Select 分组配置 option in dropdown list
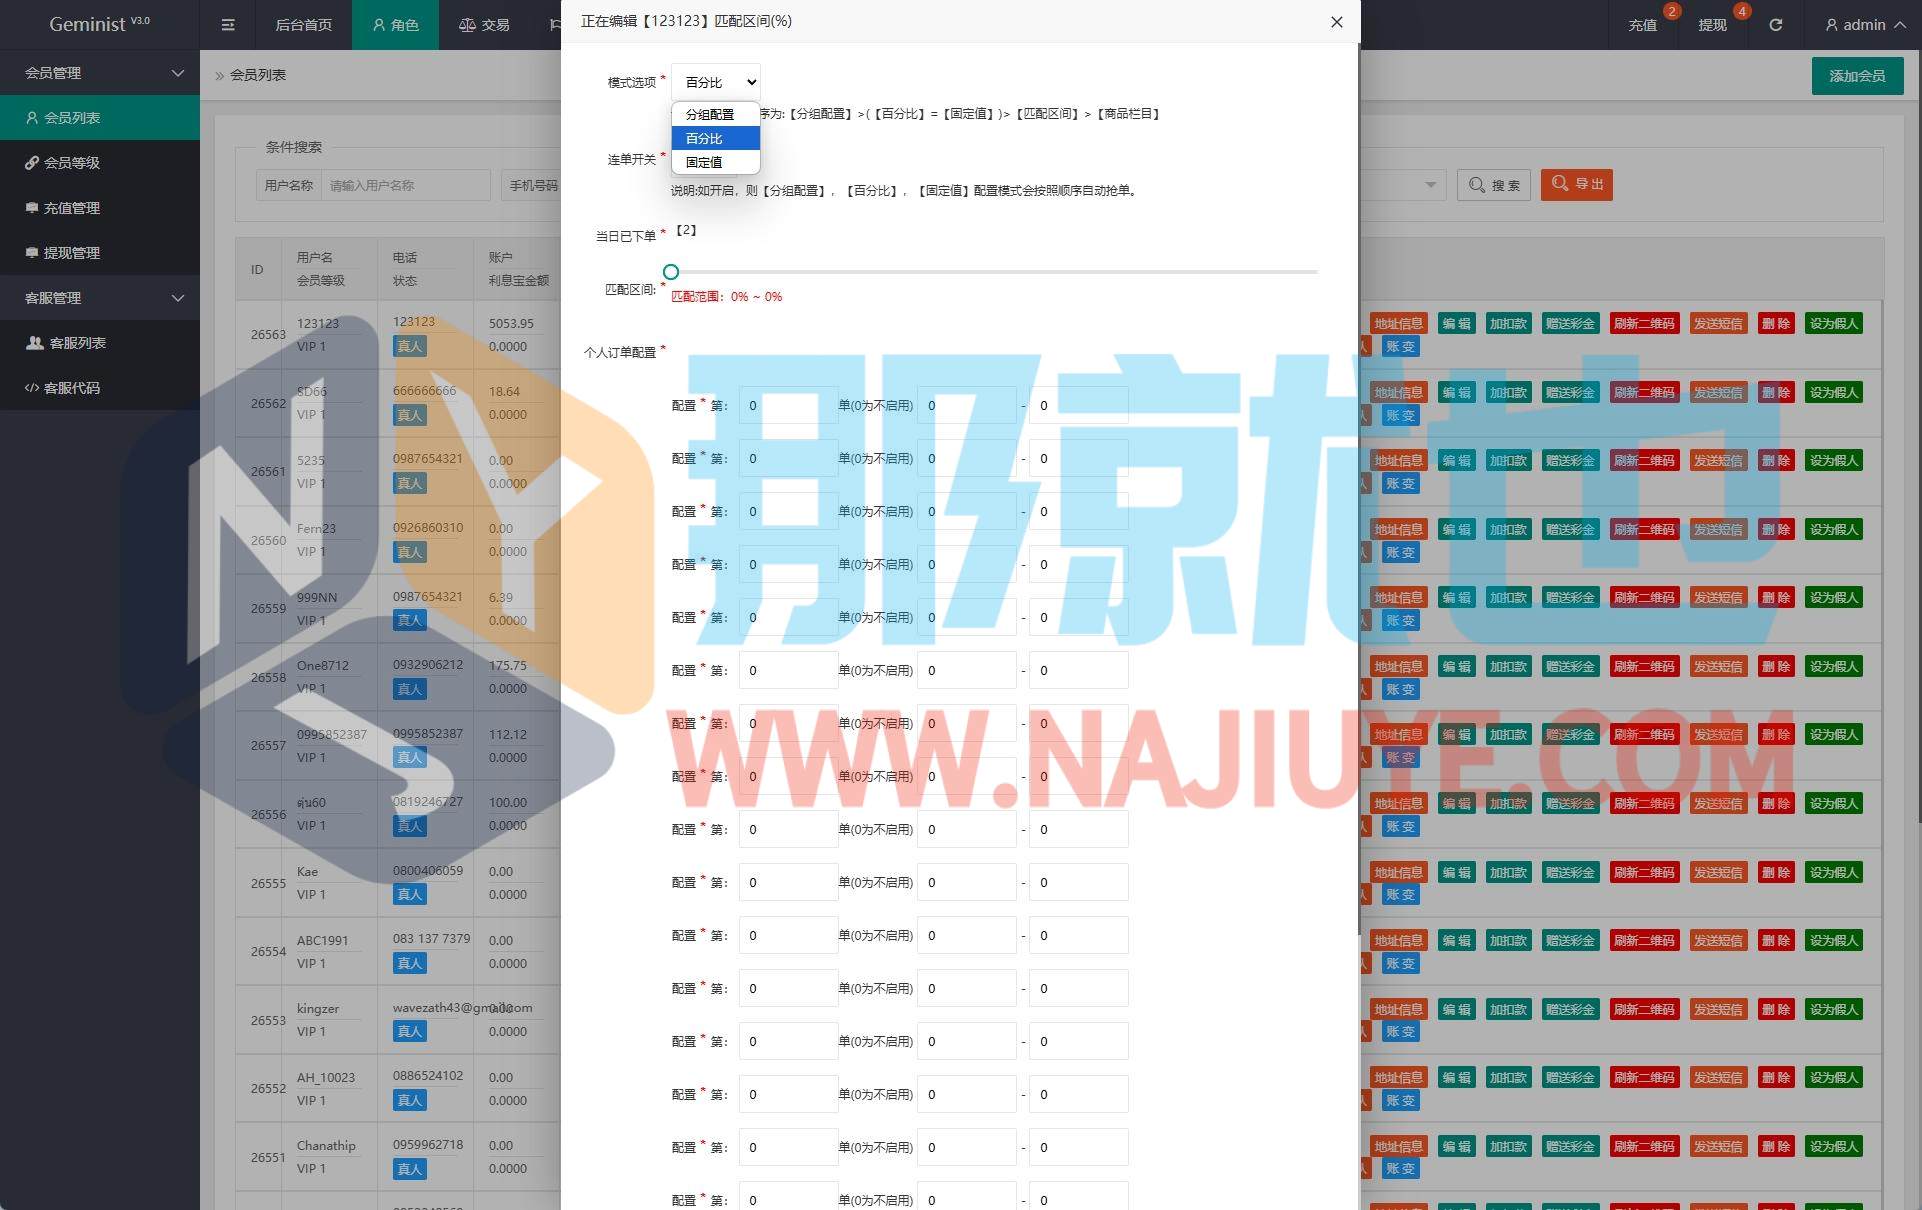The height and width of the screenshot is (1210, 1922). coord(710,115)
